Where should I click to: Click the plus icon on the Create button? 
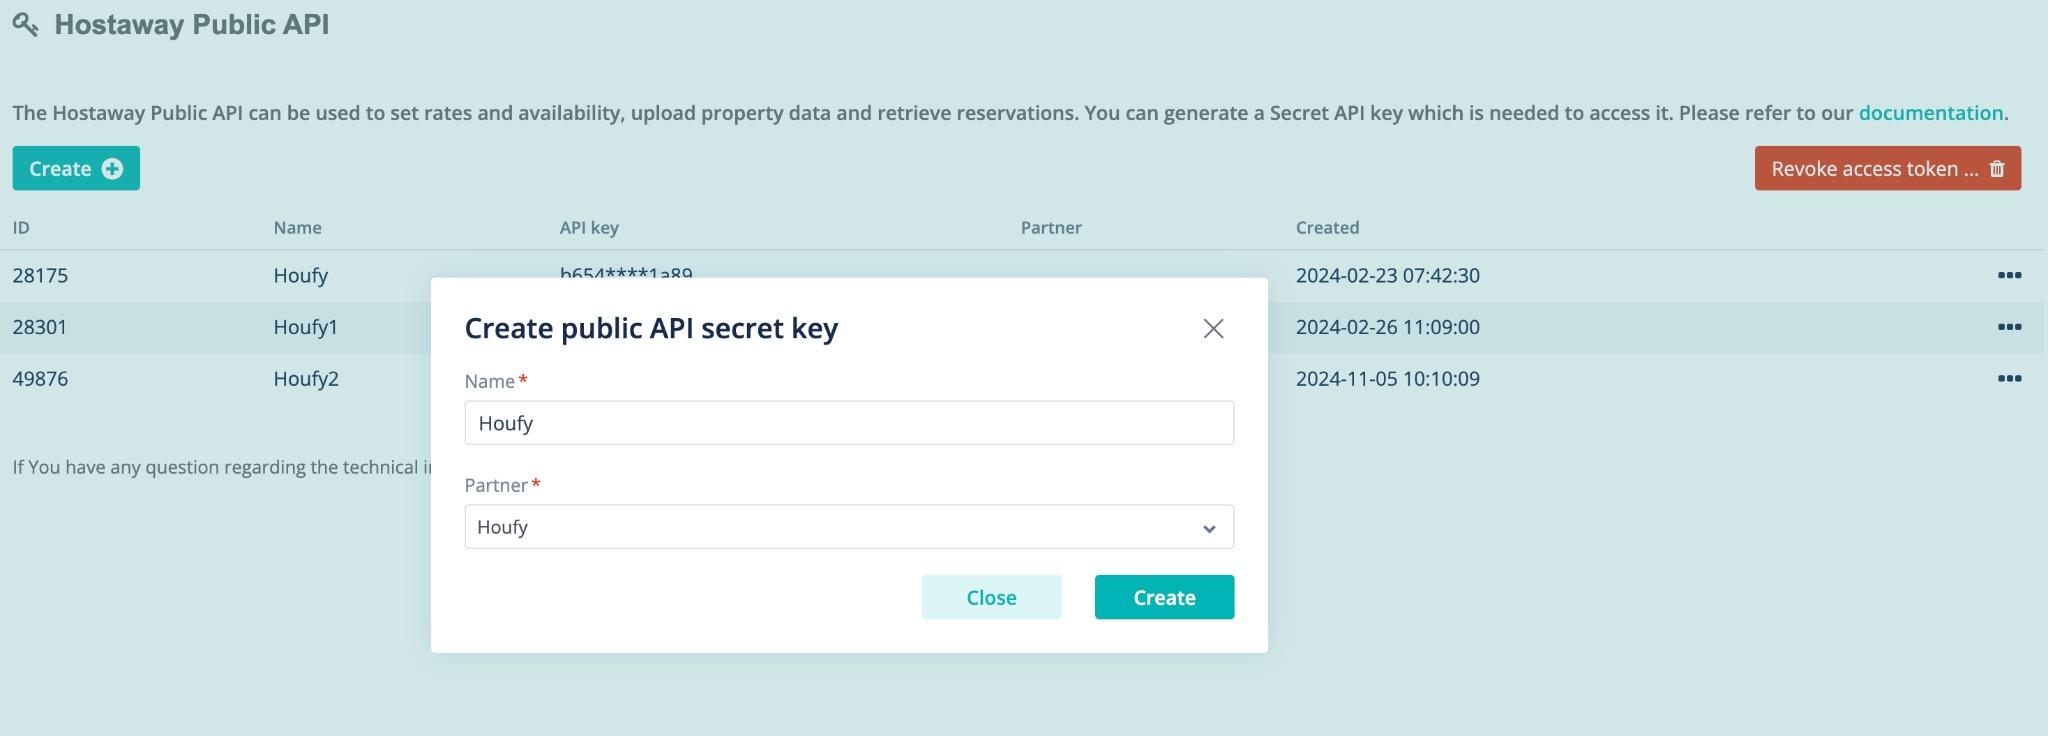[112, 169]
